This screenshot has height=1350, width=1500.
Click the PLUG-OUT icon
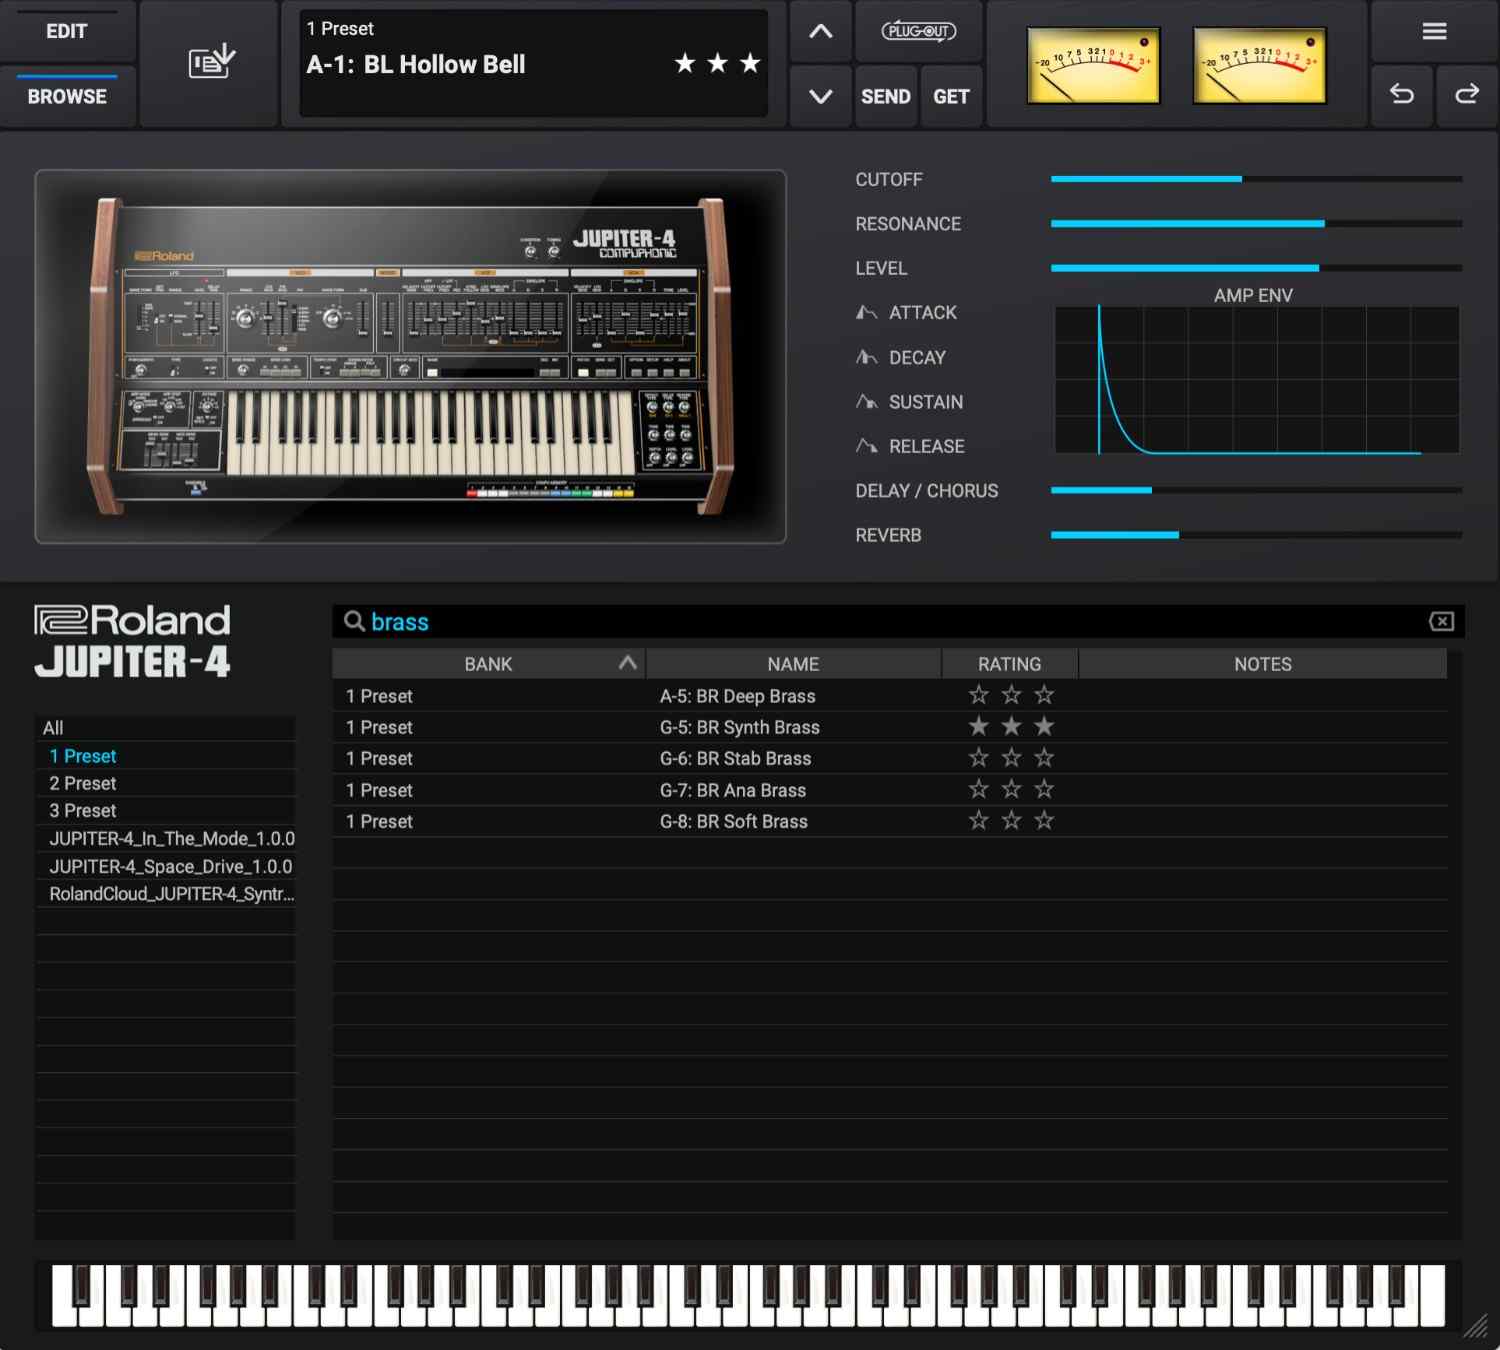[x=918, y=31]
